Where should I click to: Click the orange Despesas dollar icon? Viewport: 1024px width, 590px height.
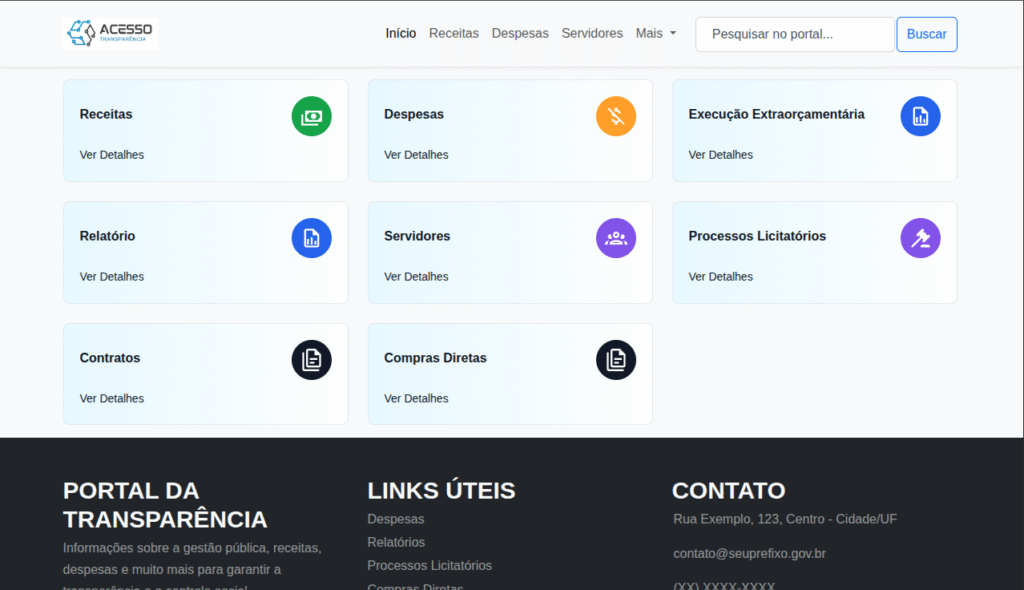(616, 116)
